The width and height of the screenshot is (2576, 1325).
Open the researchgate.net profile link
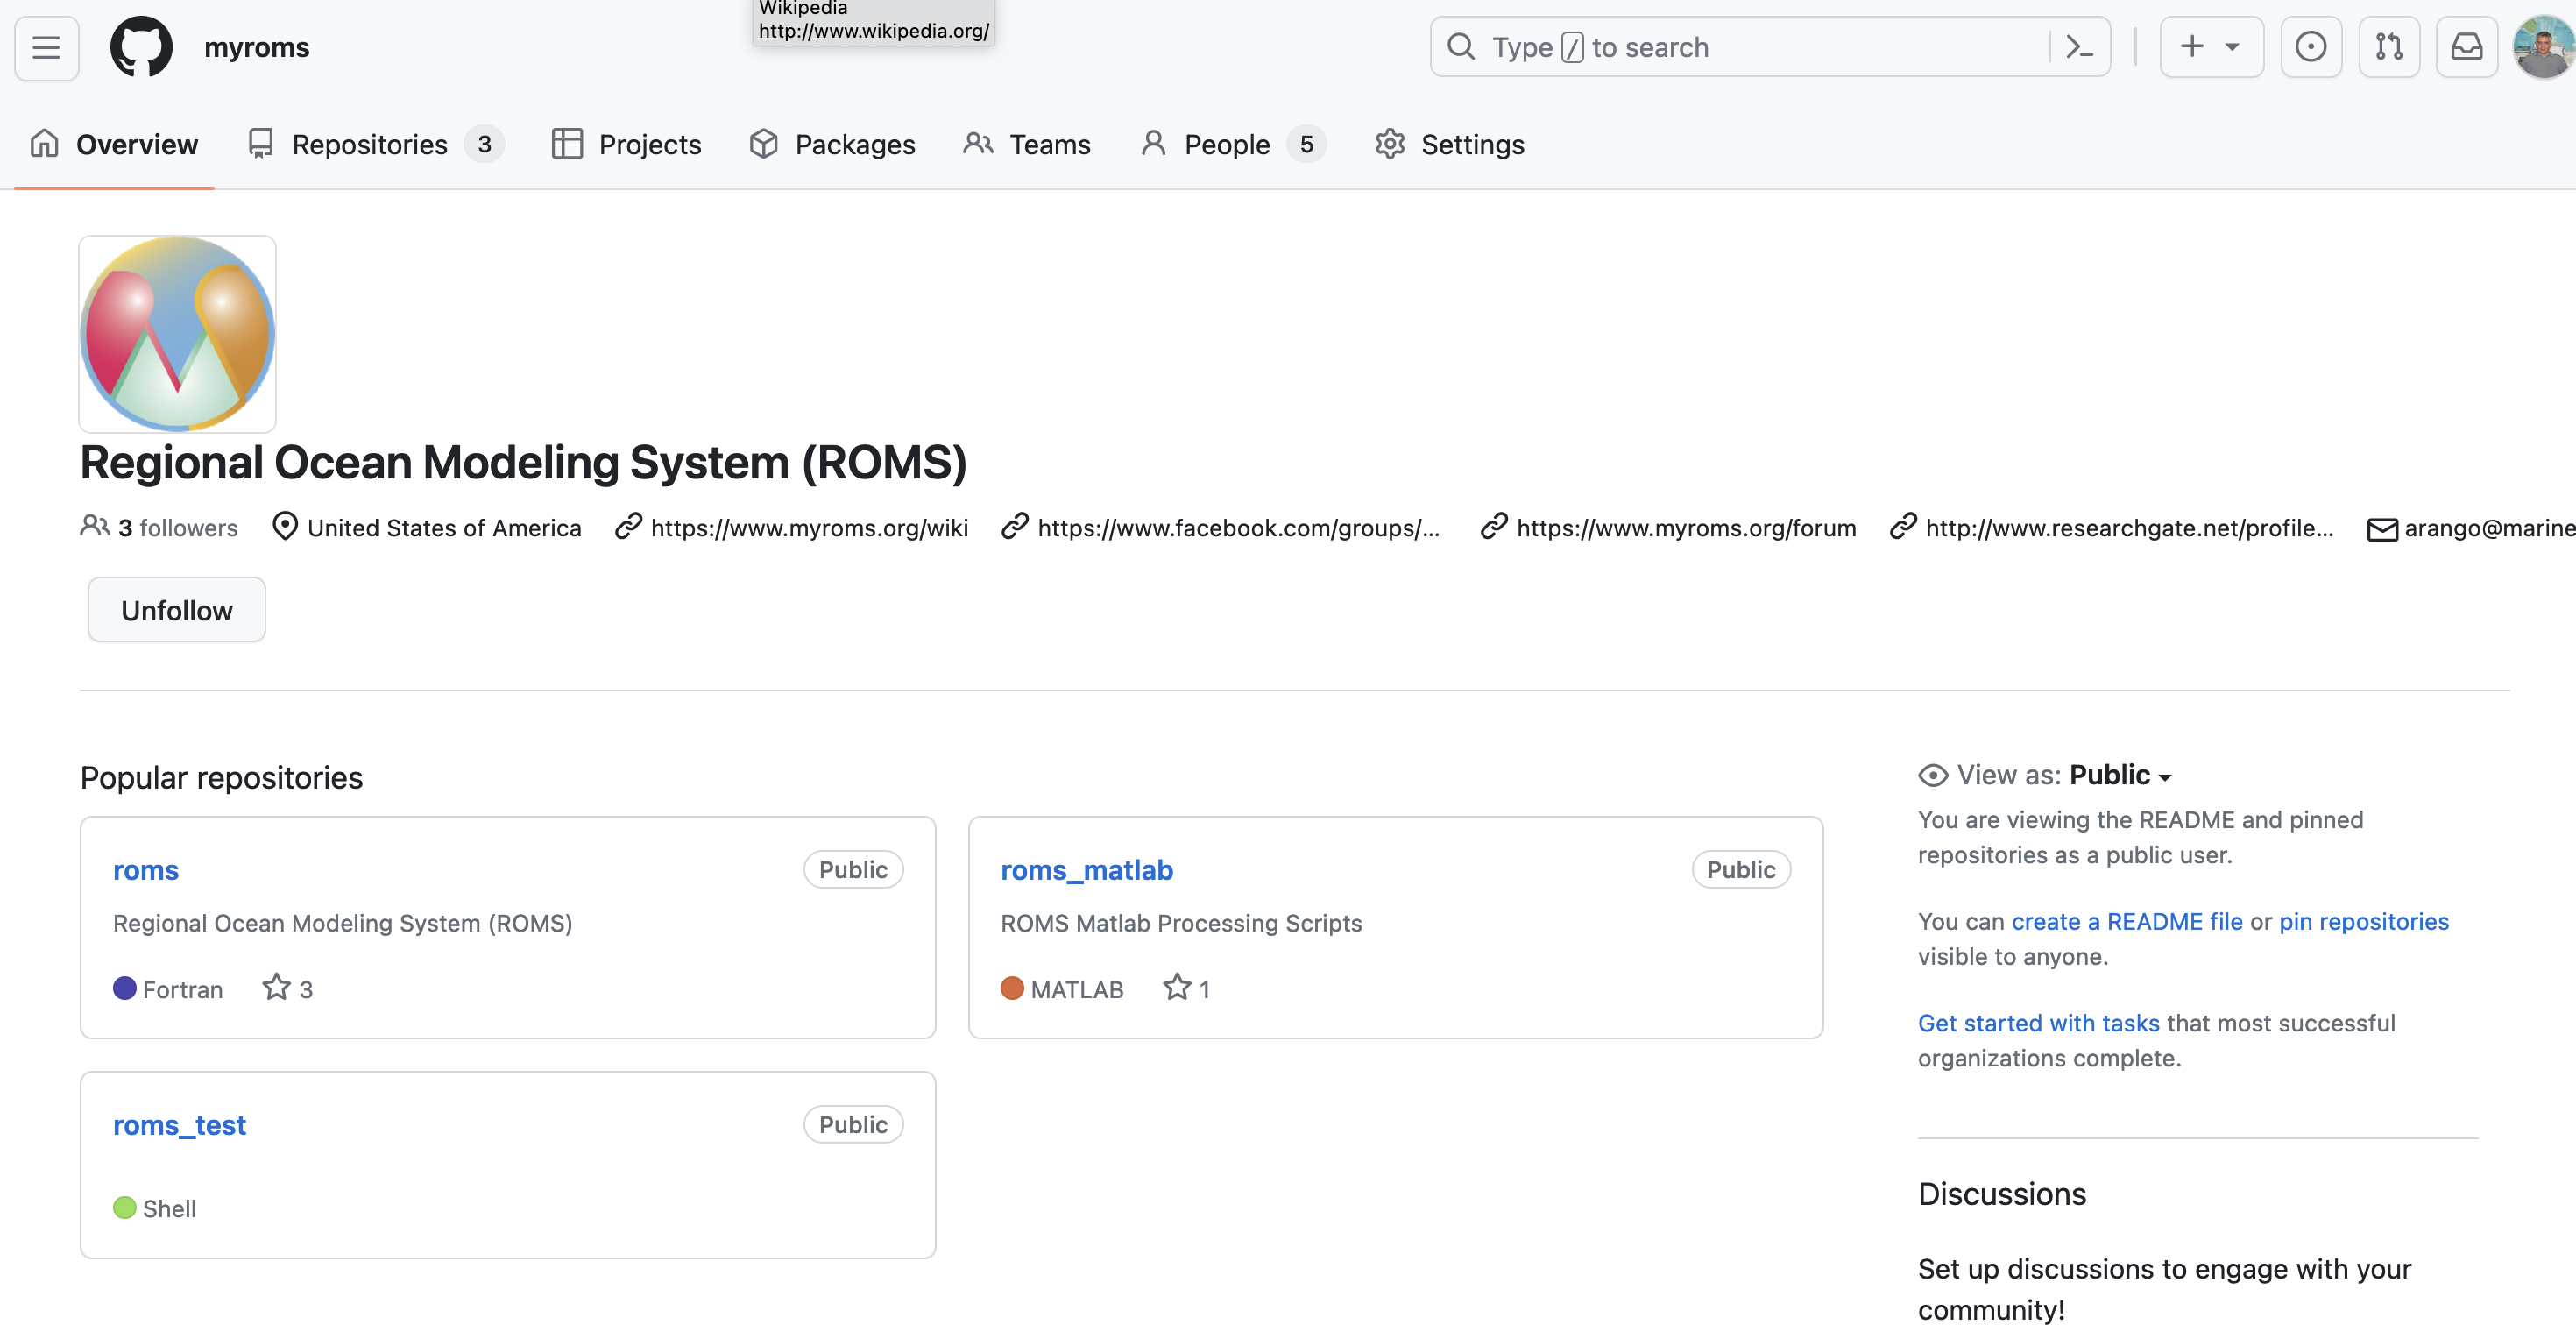[x=2129, y=527]
